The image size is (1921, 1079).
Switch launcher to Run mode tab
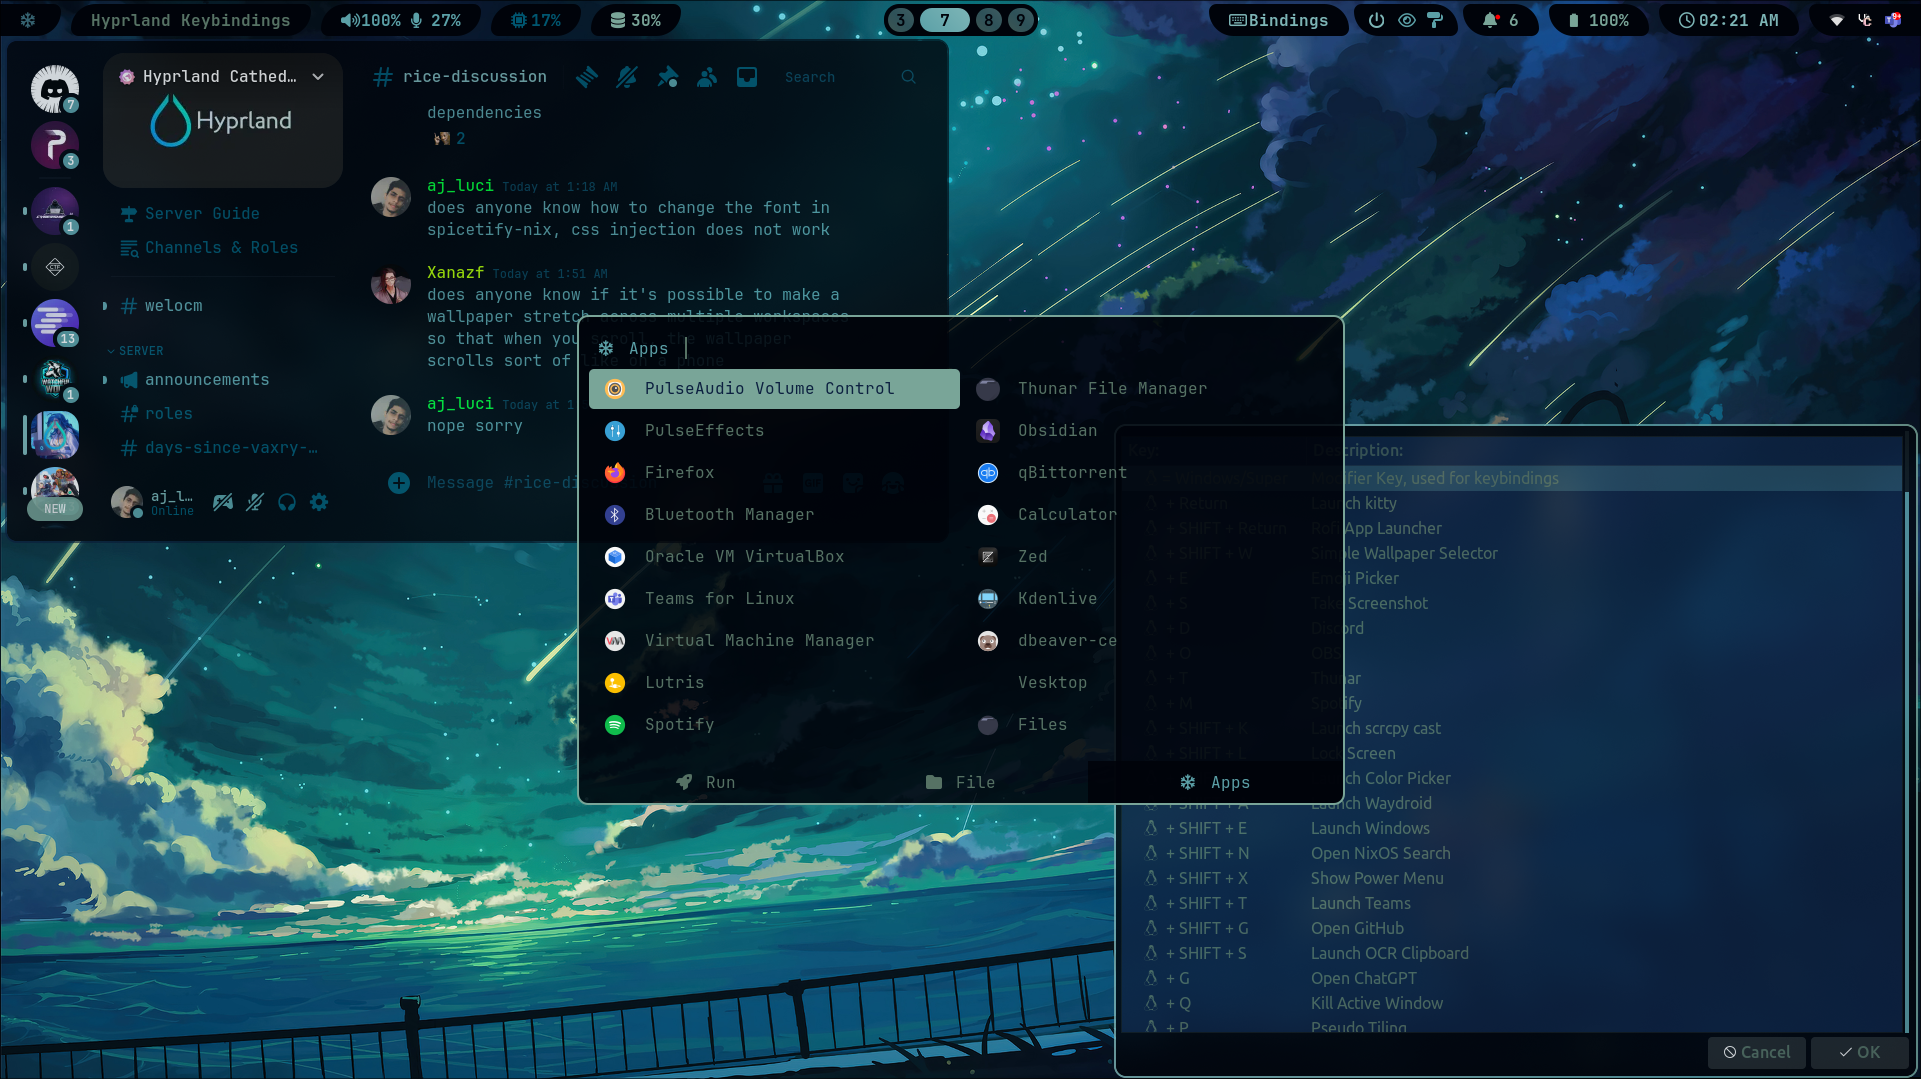tap(706, 782)
